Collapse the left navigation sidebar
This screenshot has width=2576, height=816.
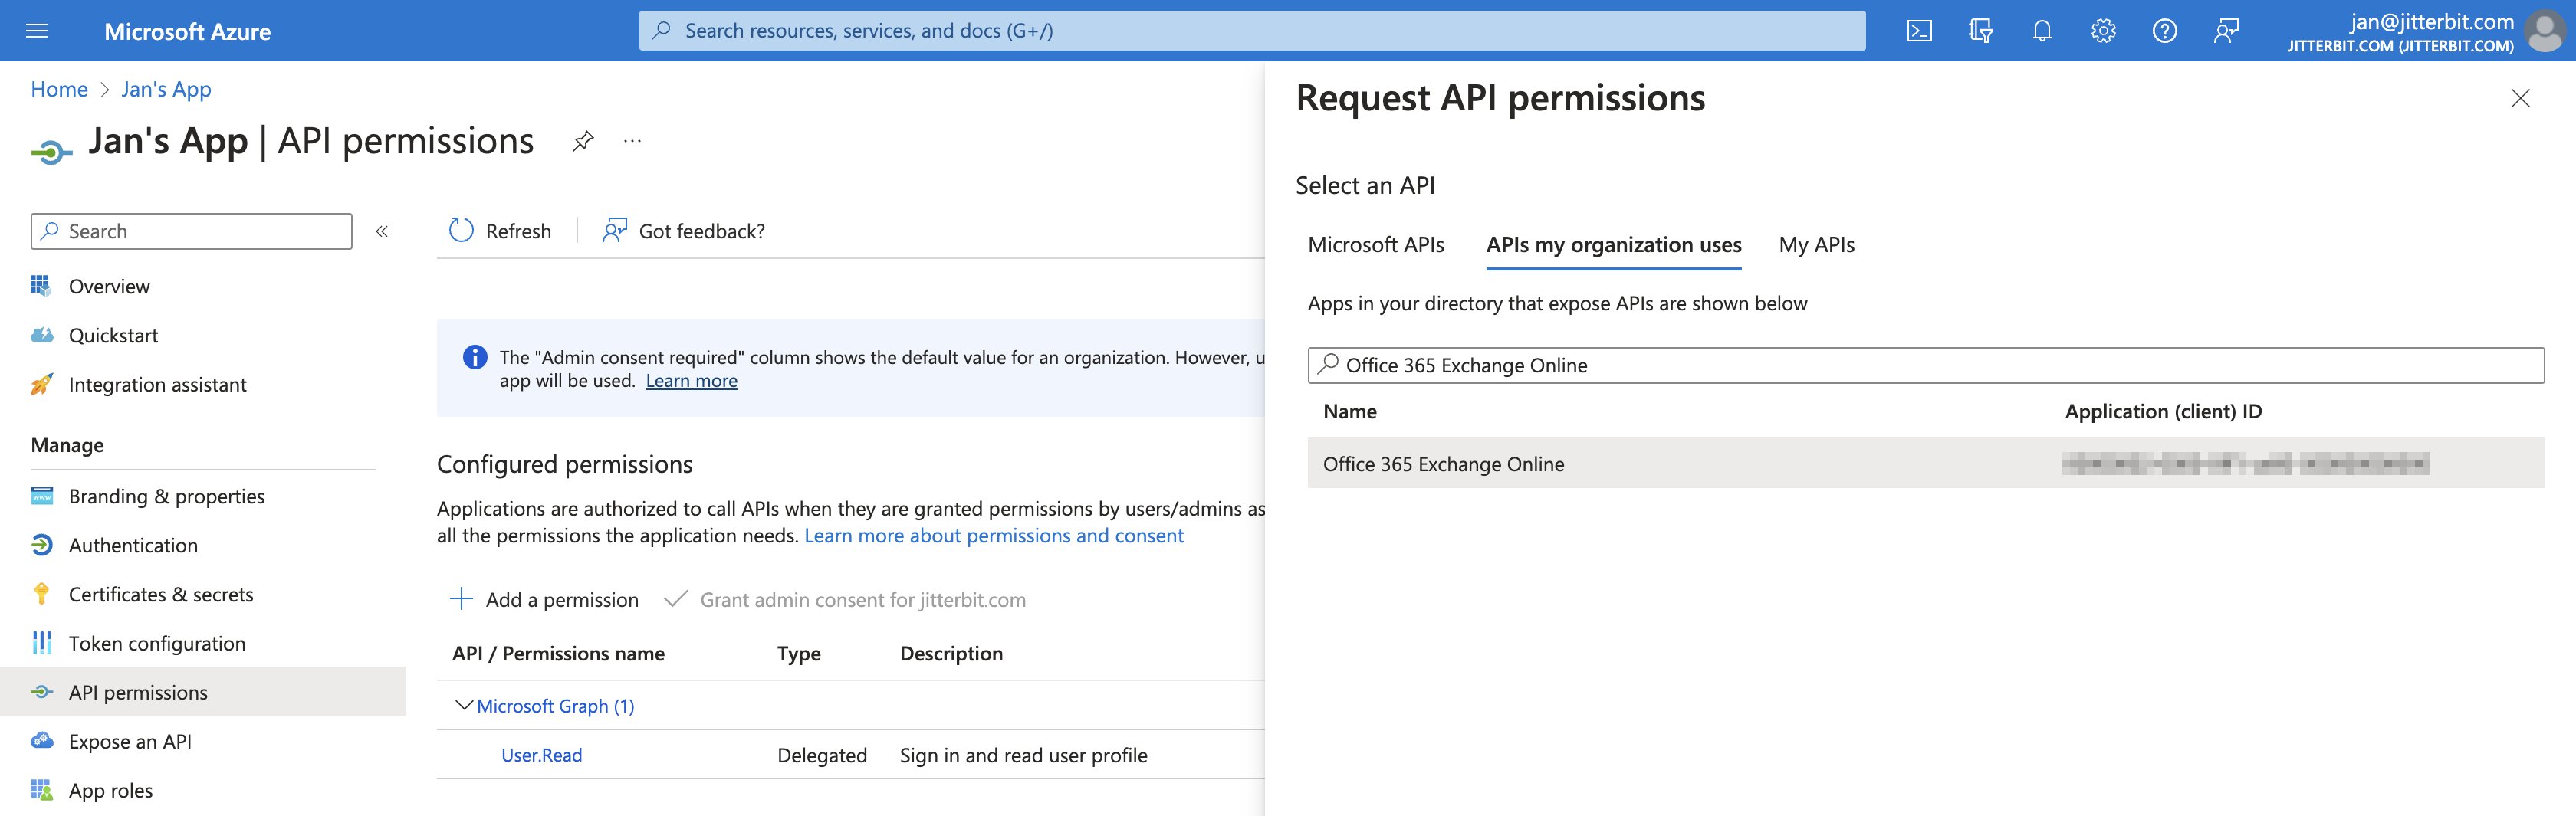pos(382,231)
